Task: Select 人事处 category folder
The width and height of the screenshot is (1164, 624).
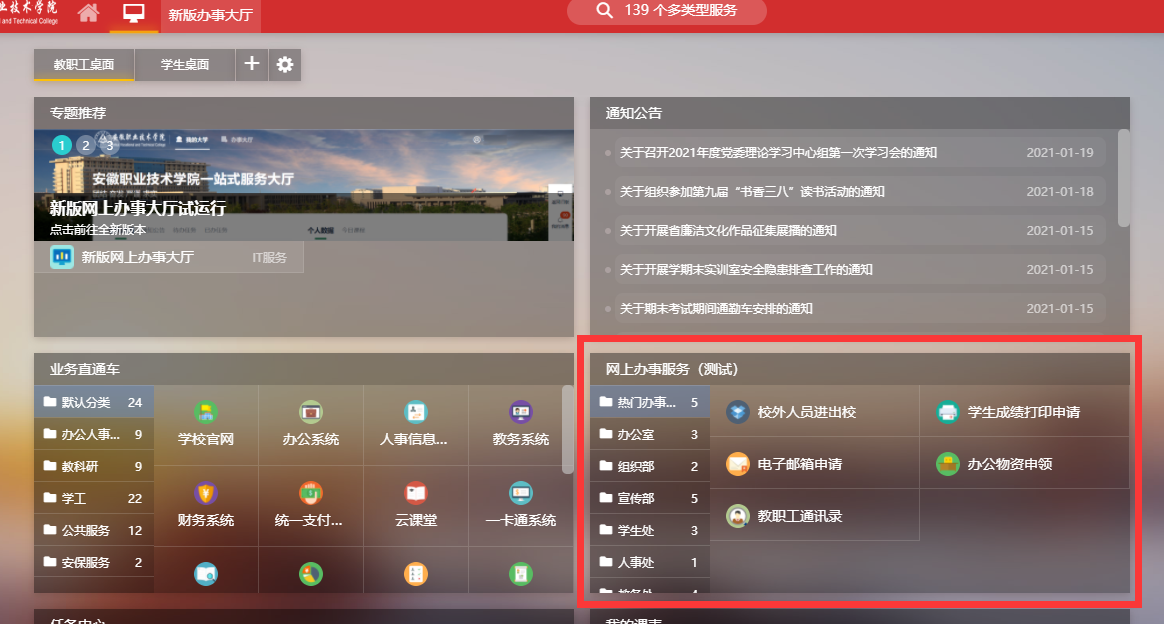Action: pyautogui.click(x=650, y=562)
